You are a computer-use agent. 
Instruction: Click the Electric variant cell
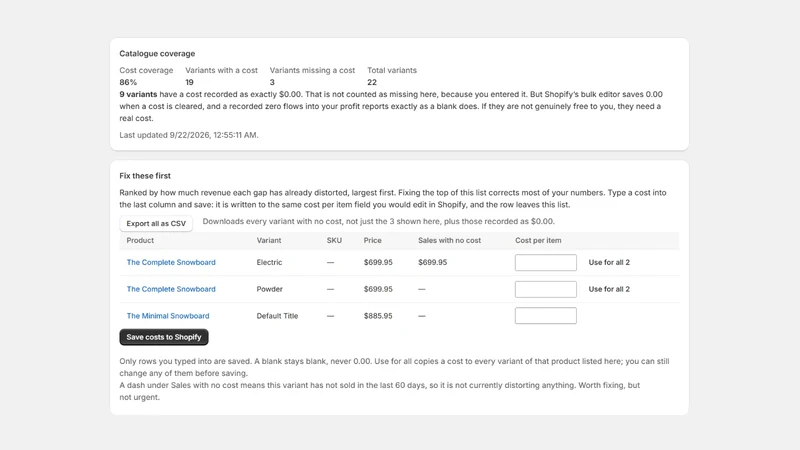(x=269, y=262)
